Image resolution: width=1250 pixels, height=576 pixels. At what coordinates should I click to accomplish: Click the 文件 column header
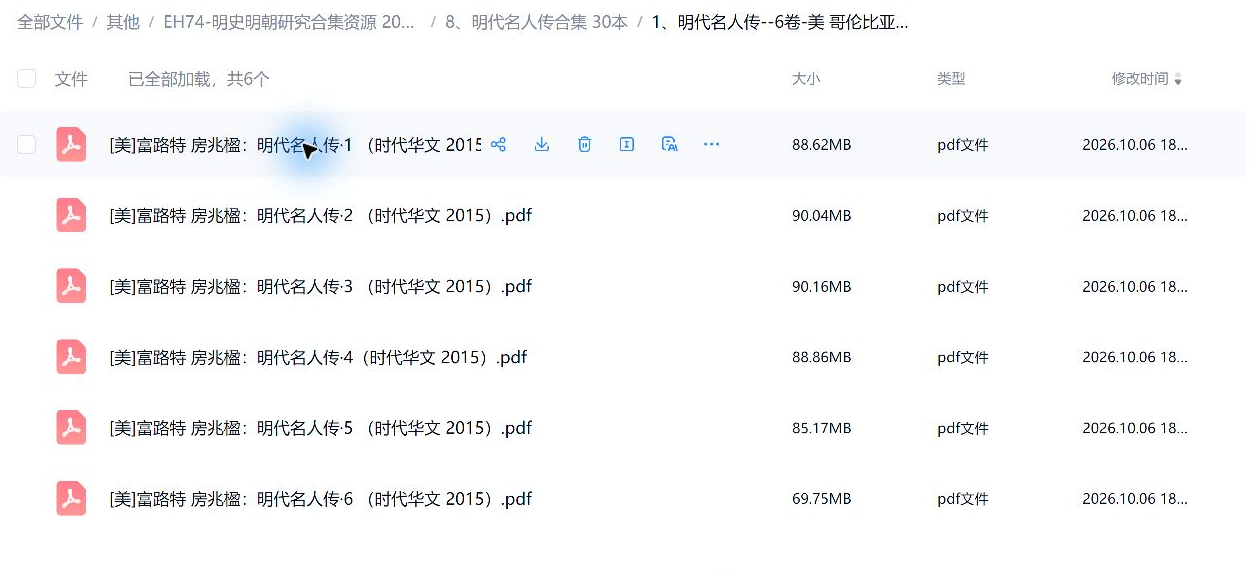pyautogui.click(x=71, y=78)
